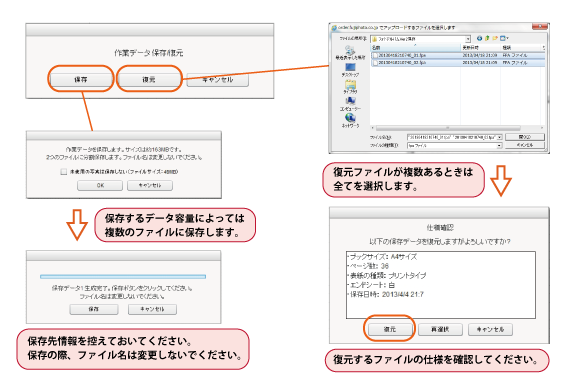Image resolution: width=570 pixels, height=380 pixels.
Task: Open the View Menu icon in file dialog
Action: click(502, 38)
